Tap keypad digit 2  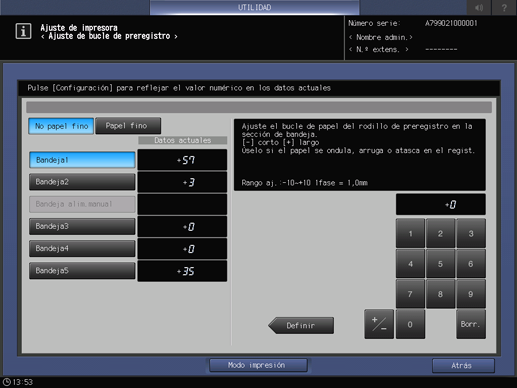[440, 233]
